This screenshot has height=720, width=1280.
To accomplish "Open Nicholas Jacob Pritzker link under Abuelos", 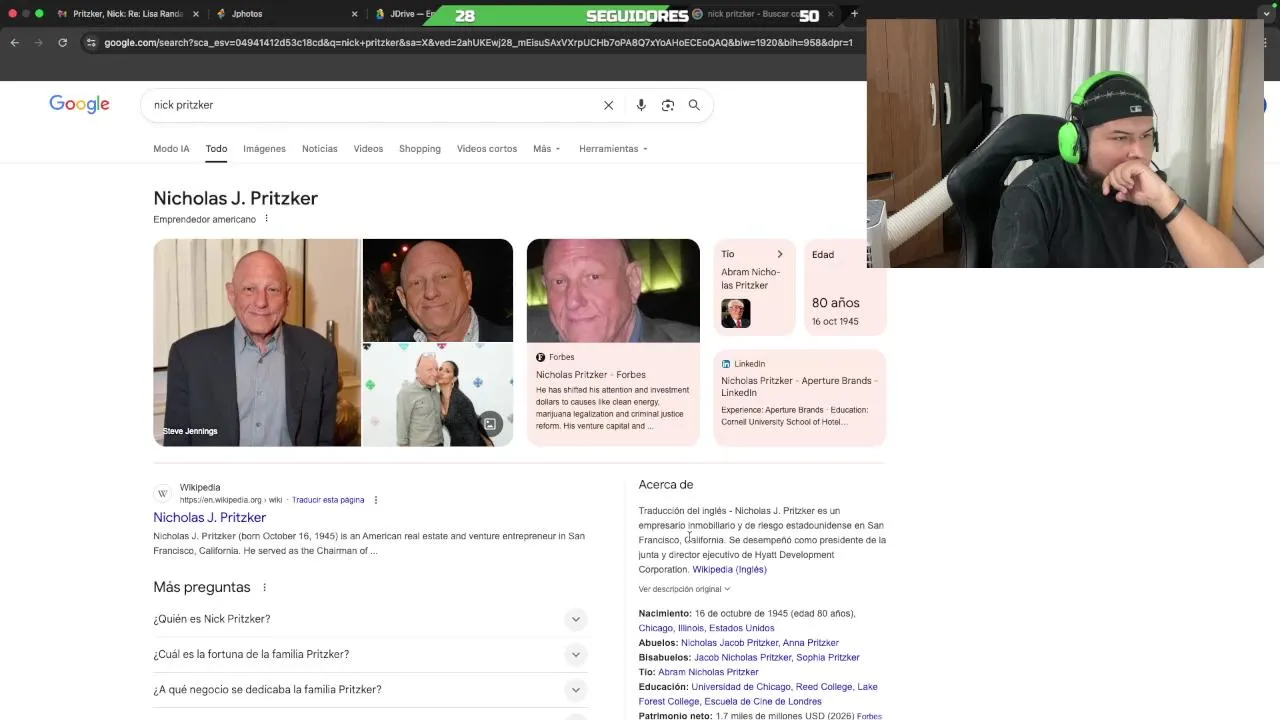I will coord(729,643).
